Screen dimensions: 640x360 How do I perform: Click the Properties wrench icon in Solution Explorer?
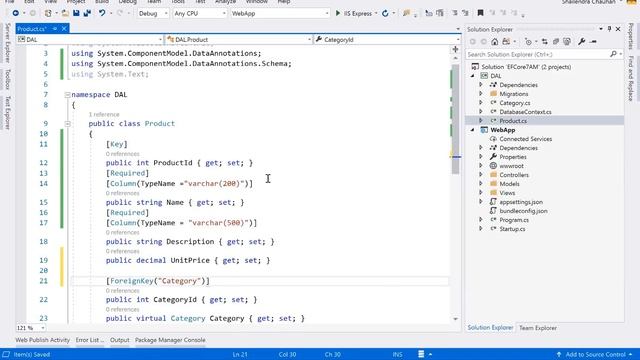pyautogui.click(x=582, y=42)
